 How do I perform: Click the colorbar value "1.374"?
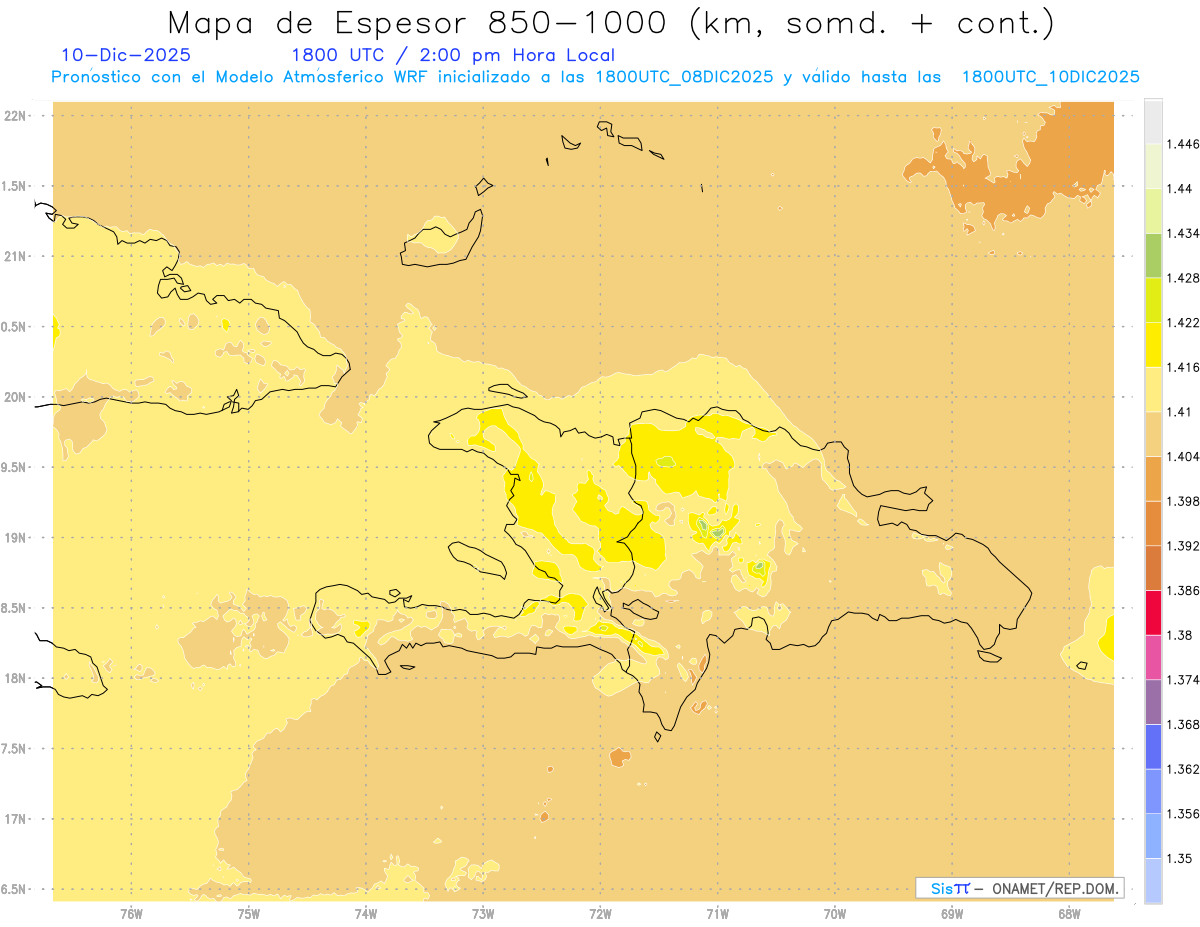(1184, 680)
